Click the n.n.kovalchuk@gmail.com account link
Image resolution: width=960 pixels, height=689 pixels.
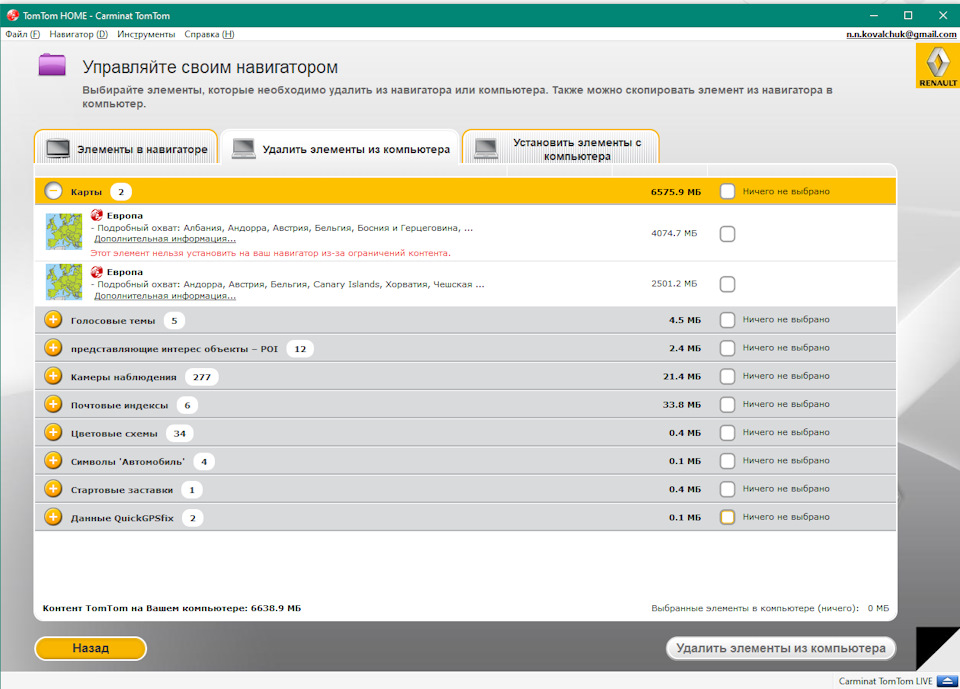[x=901, y=34]
